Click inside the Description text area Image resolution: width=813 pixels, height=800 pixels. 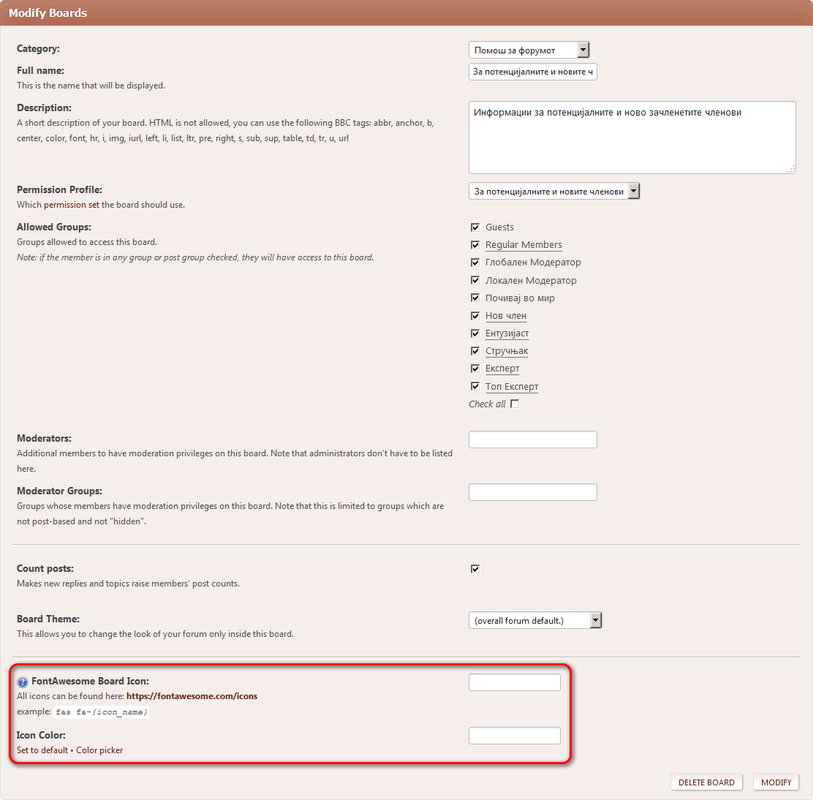632,137
